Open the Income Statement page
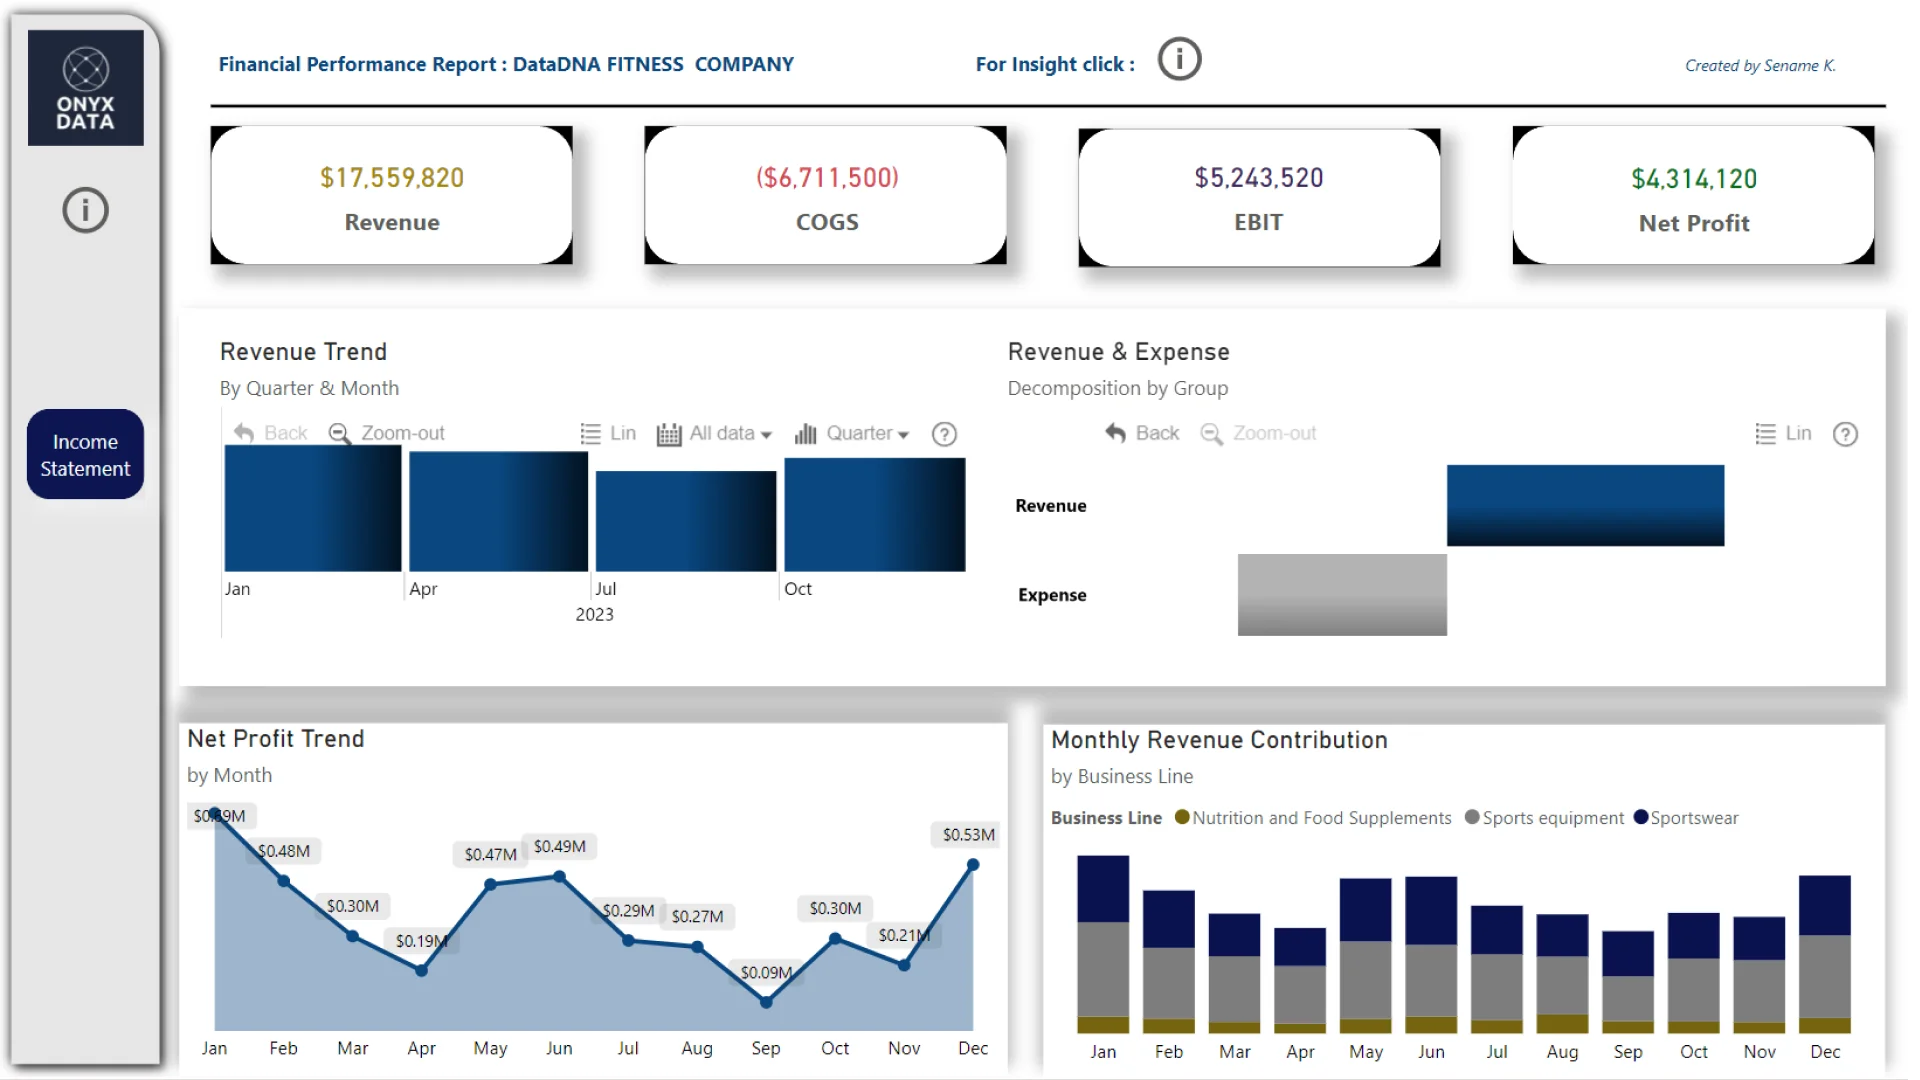Screen dimensions: 1920x1080 click(85, 455)
